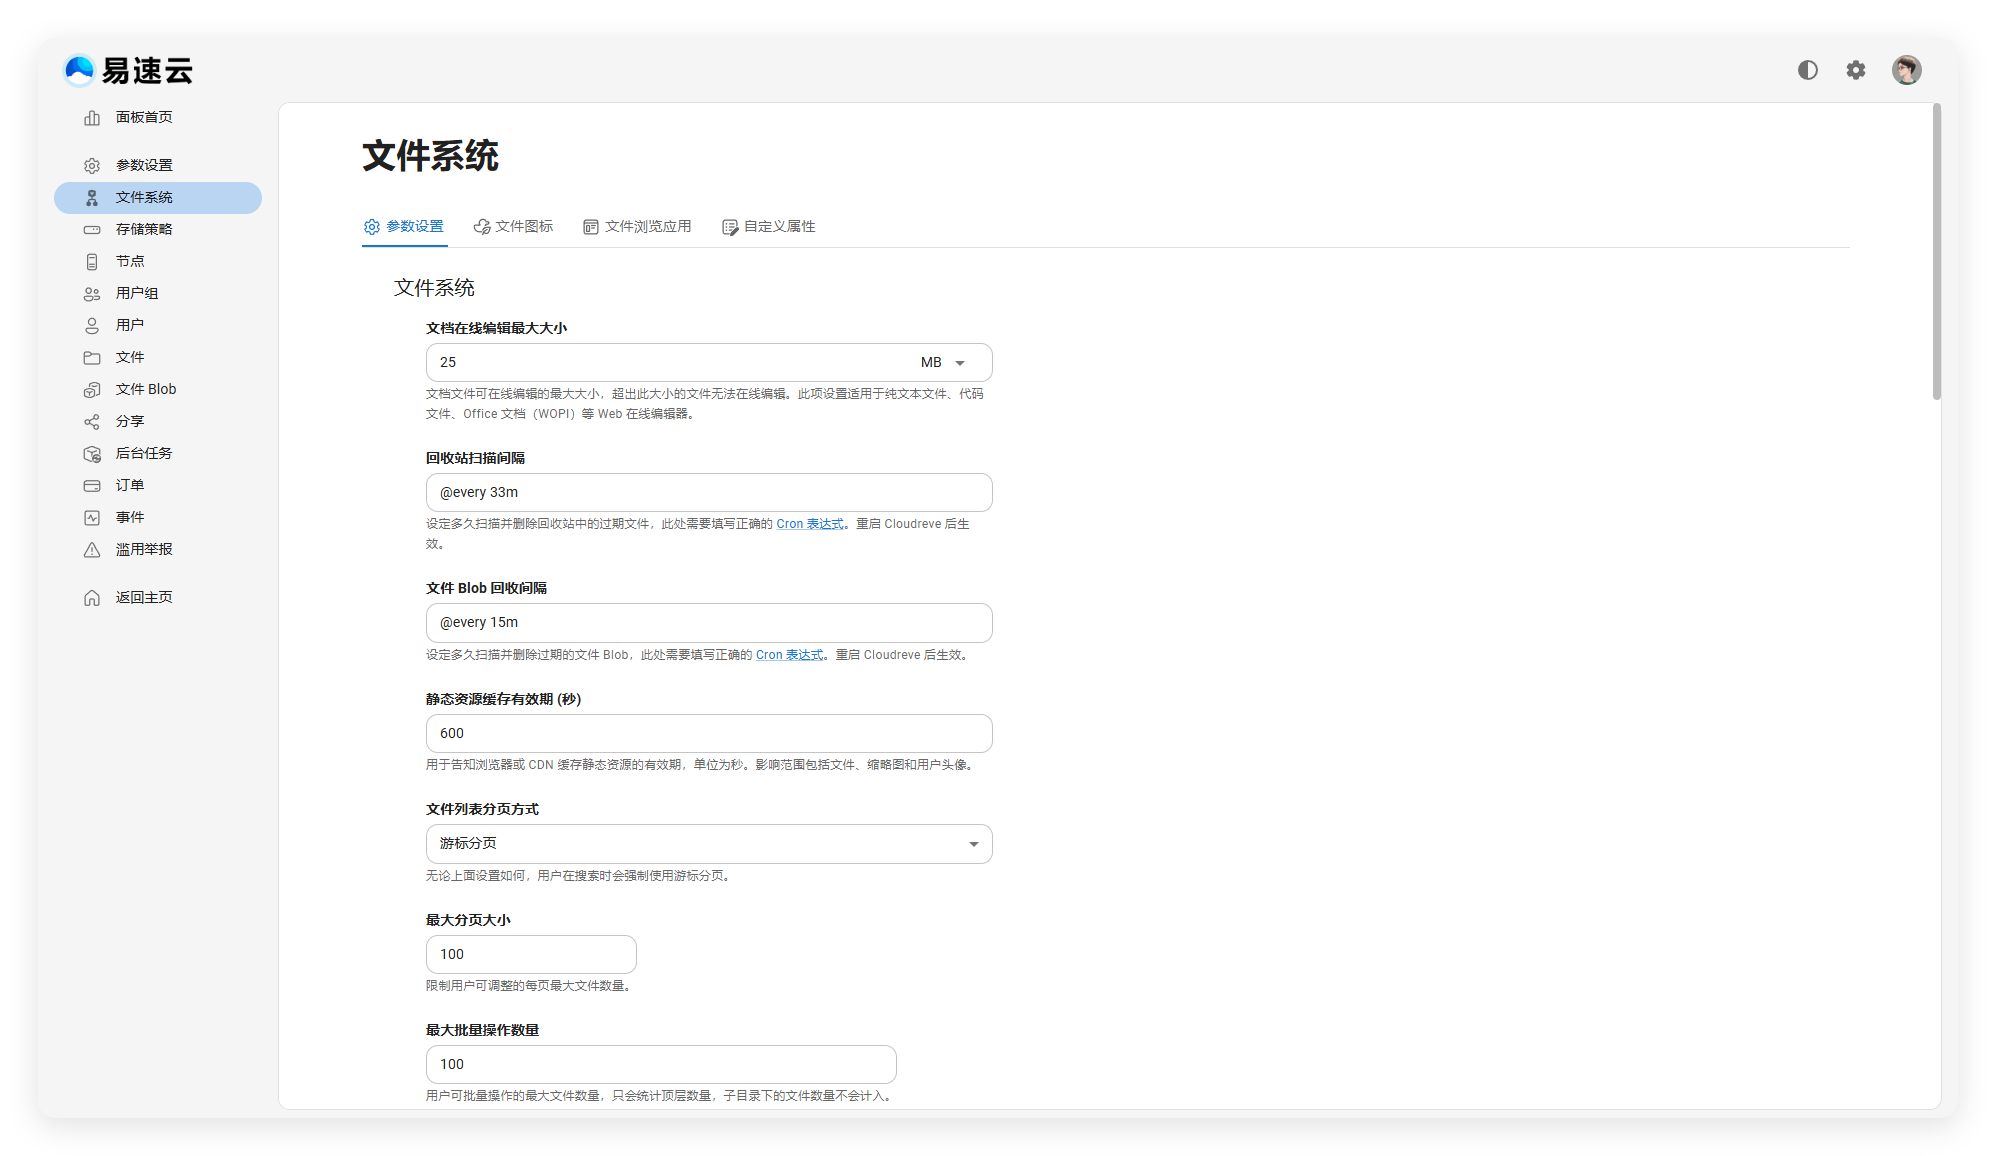Go to 存储策略 in sidebar
Image resolution: width=1996 pixels, height=1156 pixels.
click(x=144, y=230)
